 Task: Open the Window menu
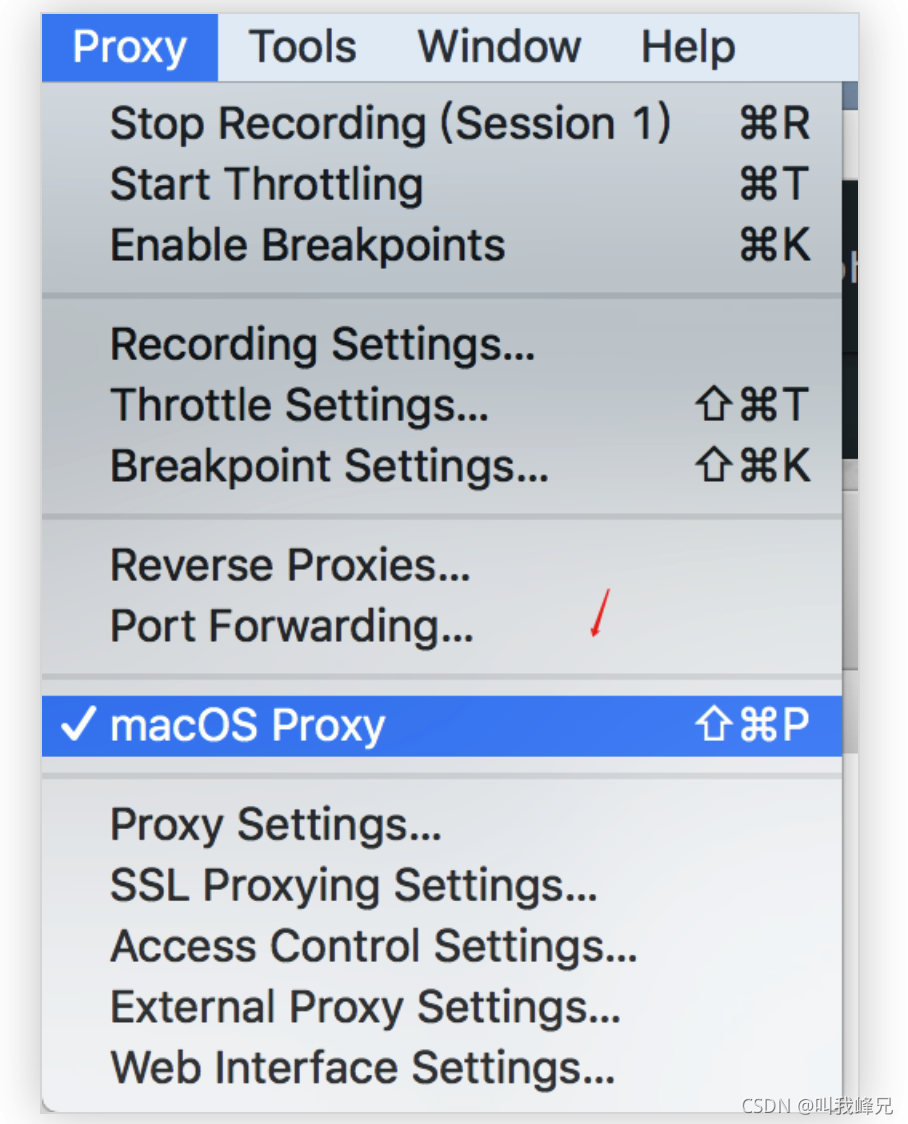point(499,47)
